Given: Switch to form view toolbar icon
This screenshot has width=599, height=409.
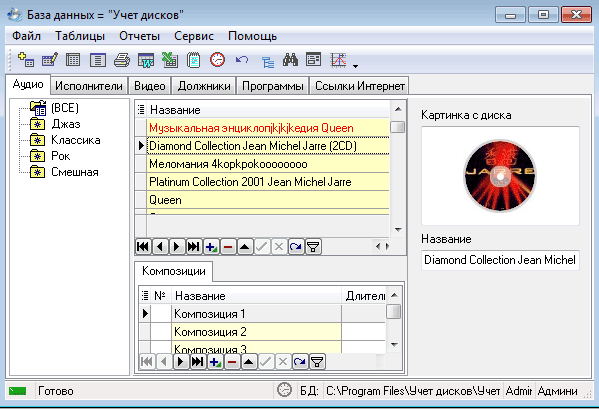Looking at the screenshot, I should point(97,60).
